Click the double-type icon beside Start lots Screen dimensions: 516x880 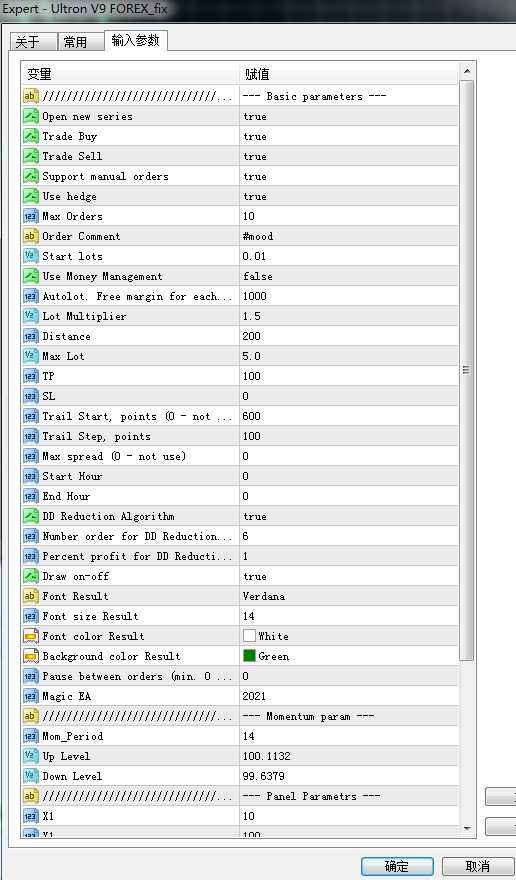tap(30, 256)
